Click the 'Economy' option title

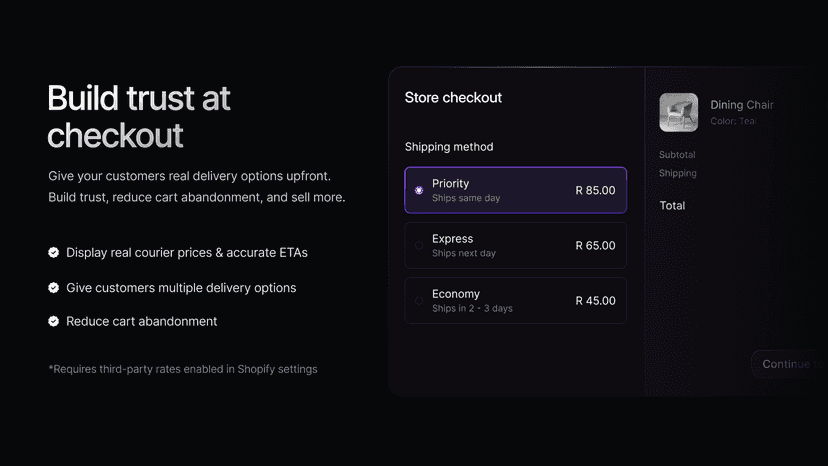pyautogui.click(x=456, y=294)
